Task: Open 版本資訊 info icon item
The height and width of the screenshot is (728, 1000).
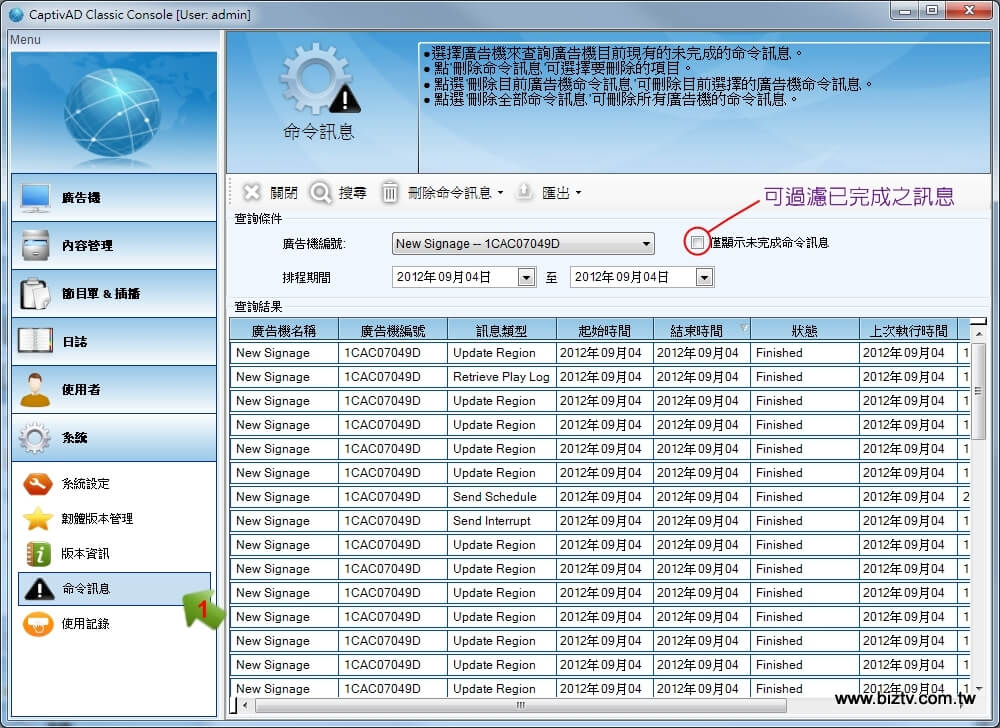Action: (x=38, y=554)
